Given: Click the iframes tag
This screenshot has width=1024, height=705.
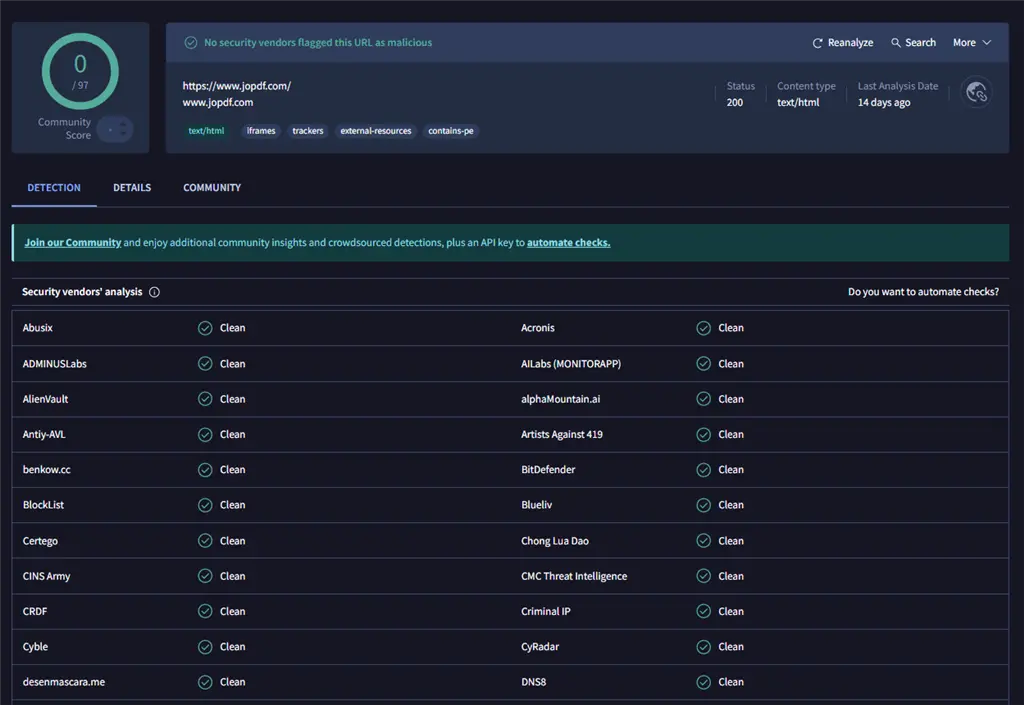Looking at the screenshot, I should (x=261, y=131).
